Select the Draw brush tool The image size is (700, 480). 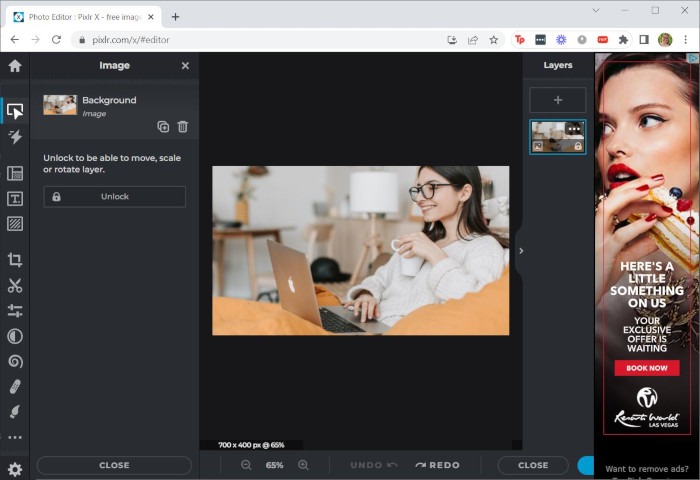pos(15,412)
